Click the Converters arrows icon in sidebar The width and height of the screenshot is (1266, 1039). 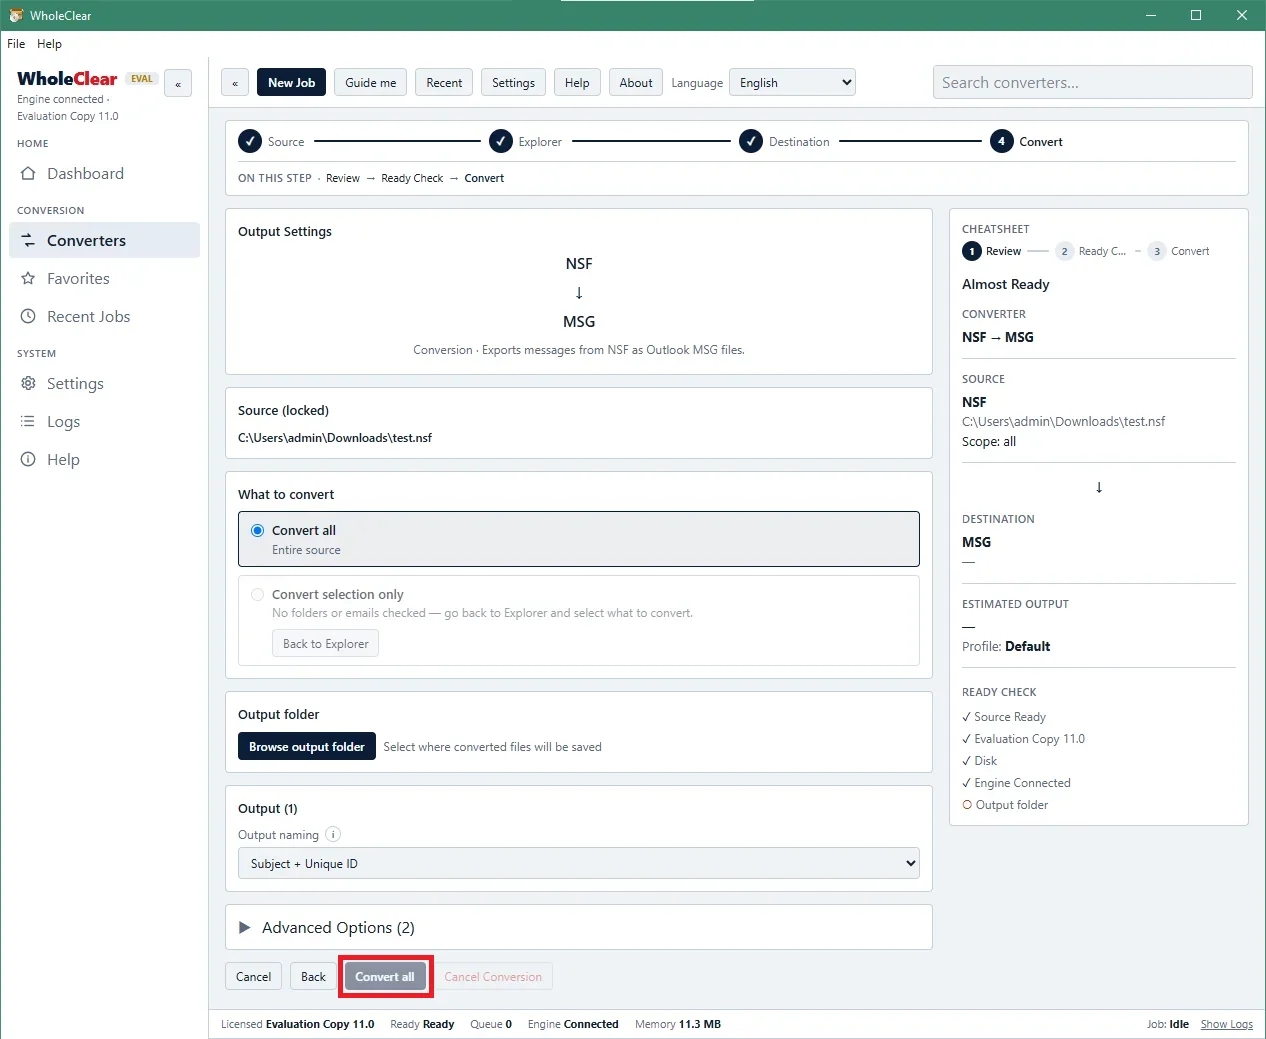pyautogui.click(x=28, y=241)
